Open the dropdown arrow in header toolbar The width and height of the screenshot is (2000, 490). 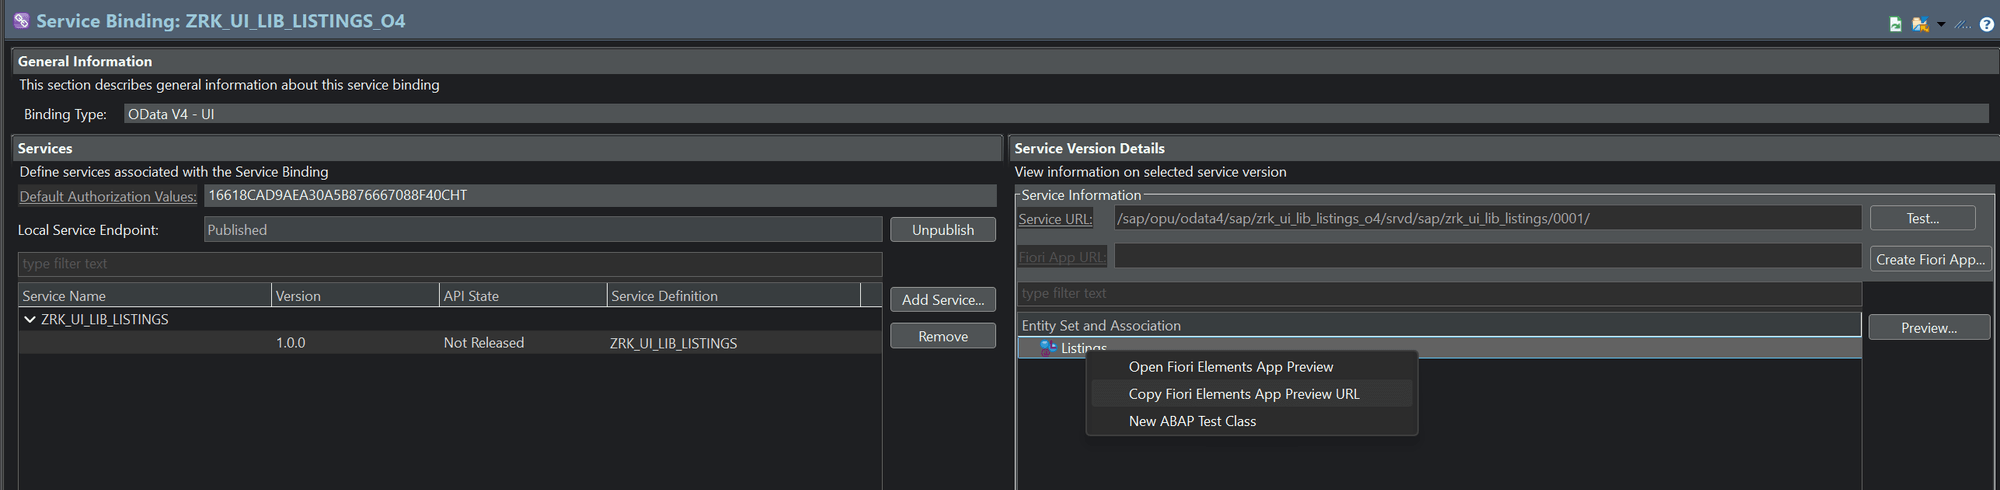(1941, 24)
